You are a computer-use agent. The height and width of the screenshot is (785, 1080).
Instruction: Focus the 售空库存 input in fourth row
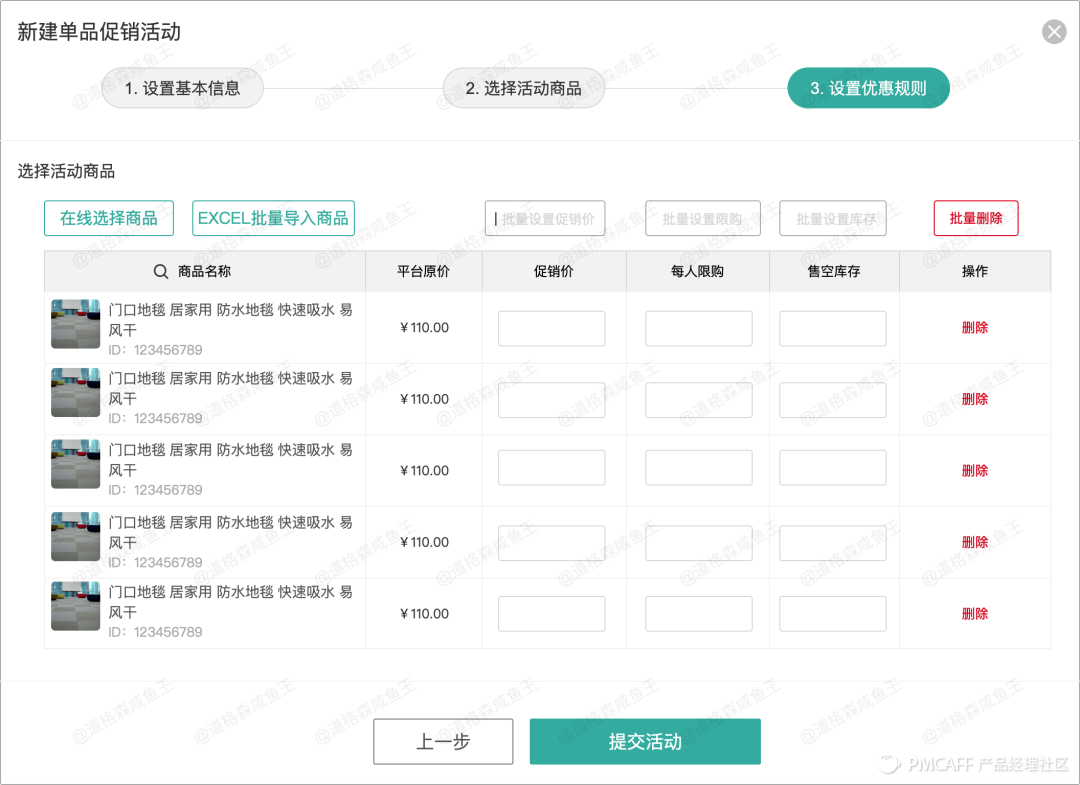coord(833,543)
